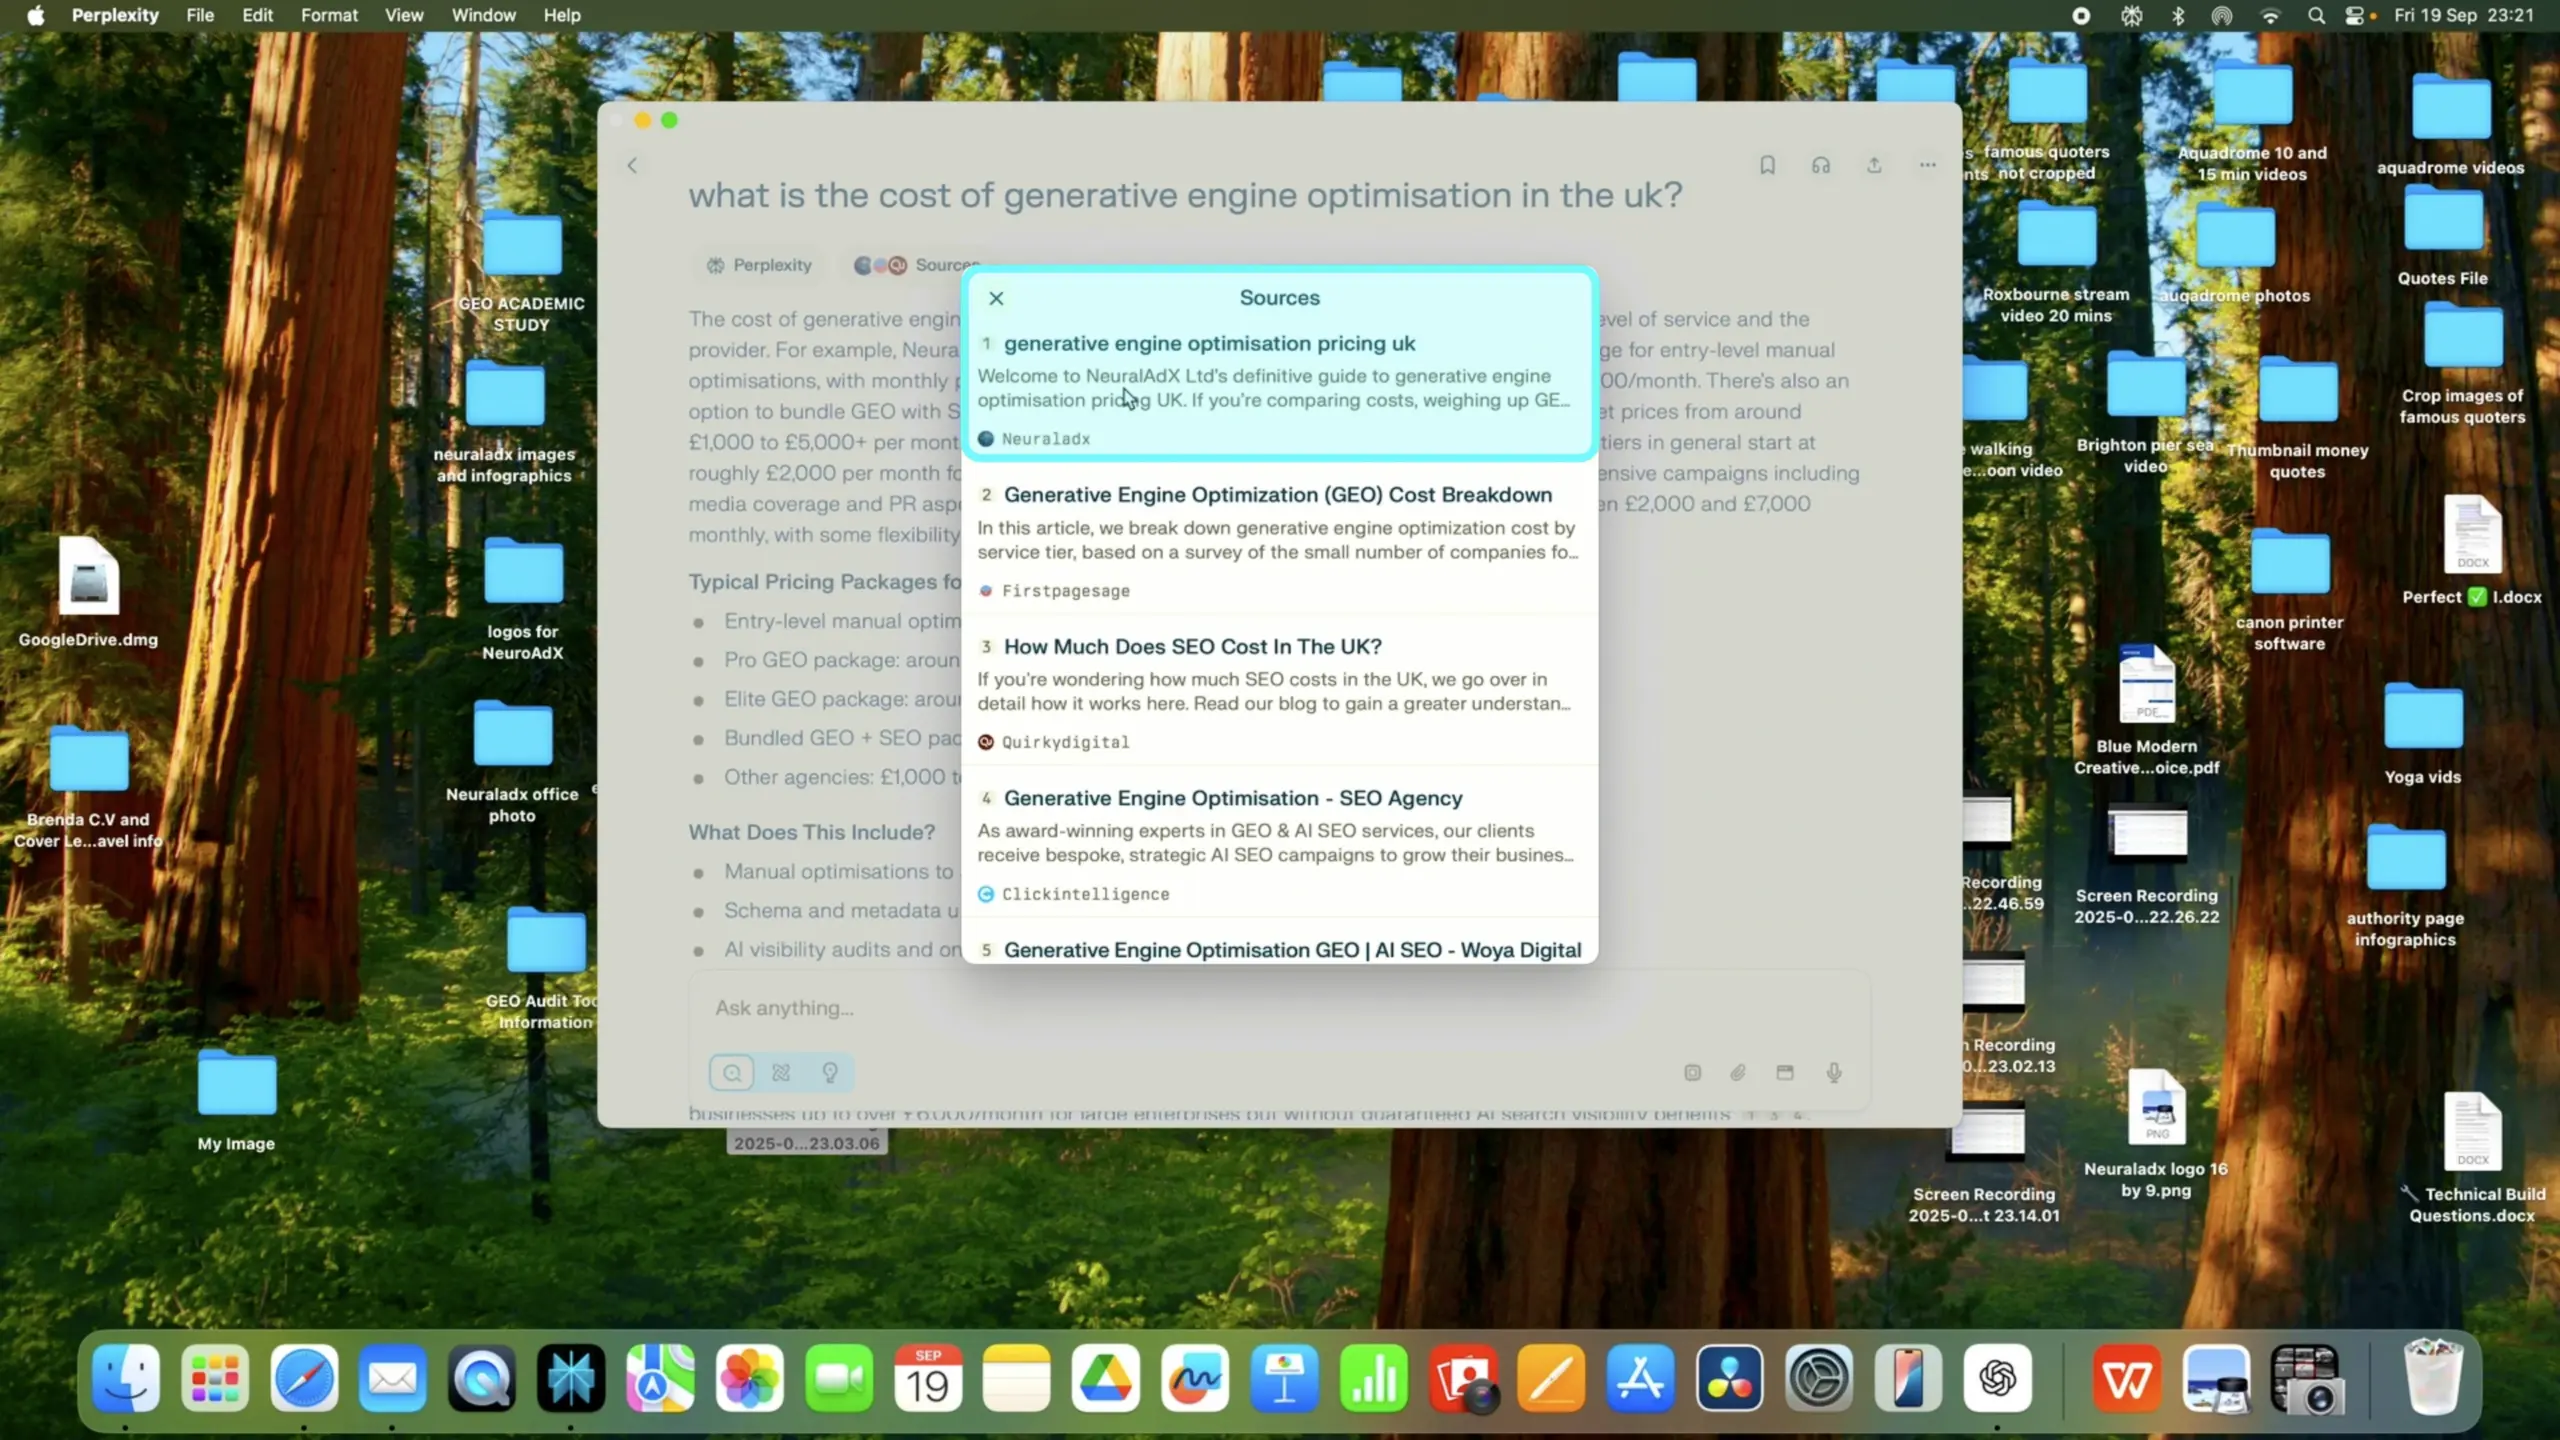This screenshot has width=2560, height=1440.
Task: Open Safari from the Dock
Action: (x=304, y=1378)
